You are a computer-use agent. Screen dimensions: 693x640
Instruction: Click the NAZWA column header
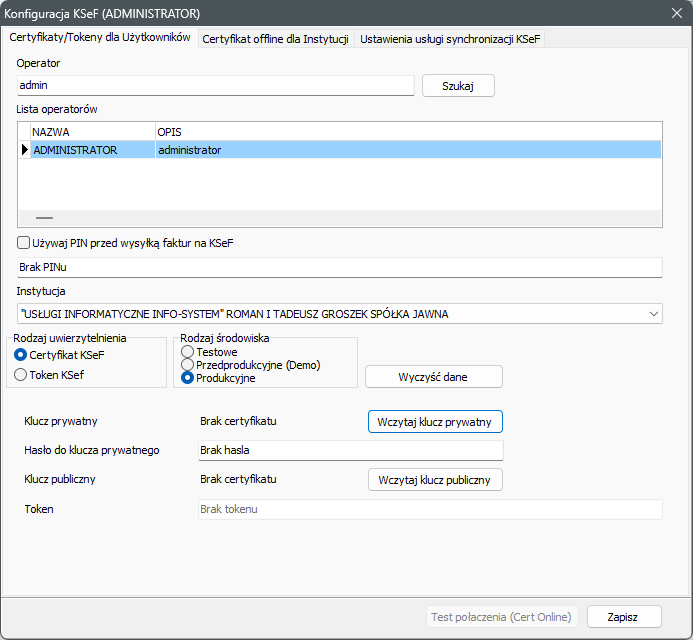[90, 131]
